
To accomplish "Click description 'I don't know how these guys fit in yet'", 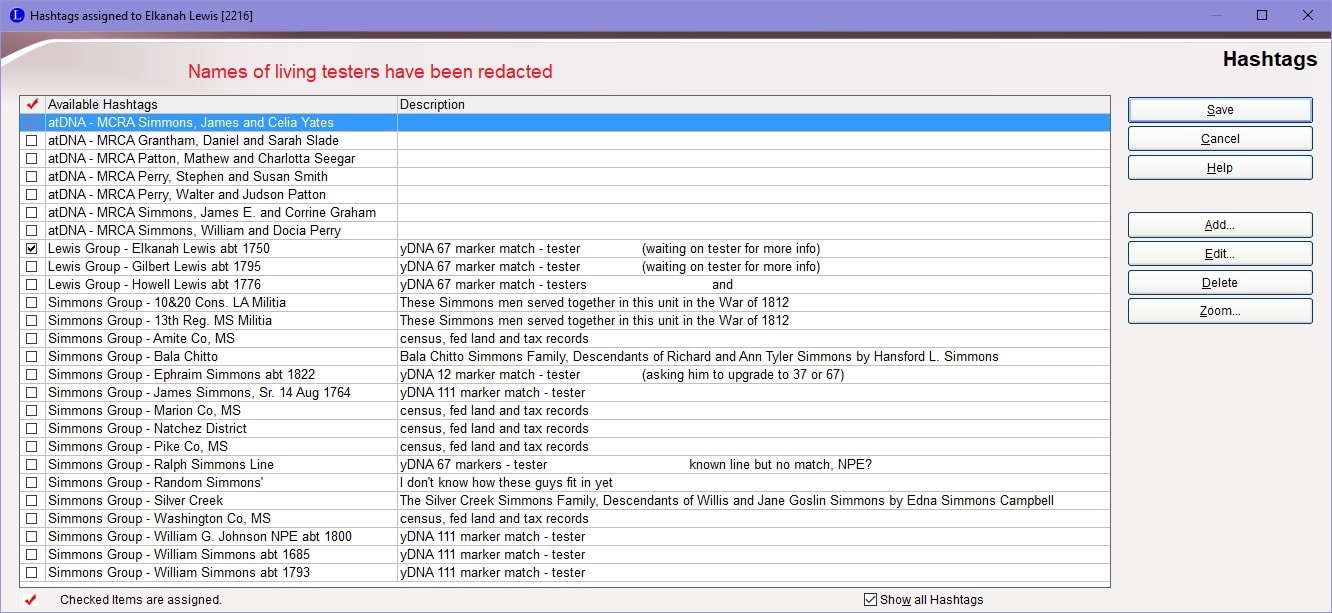I will click(x=507, y=483).
